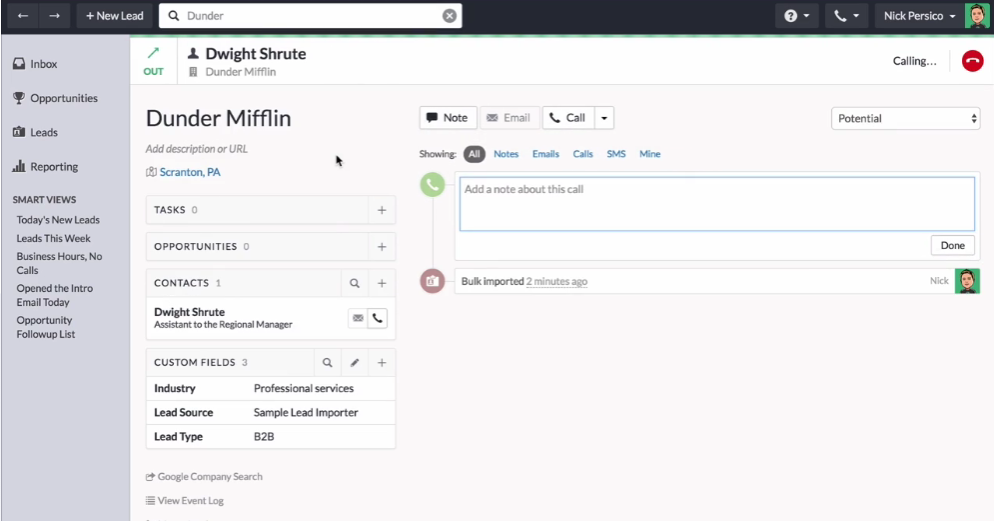Click the Dwight Shrute contact name

(x=190, y=312)
